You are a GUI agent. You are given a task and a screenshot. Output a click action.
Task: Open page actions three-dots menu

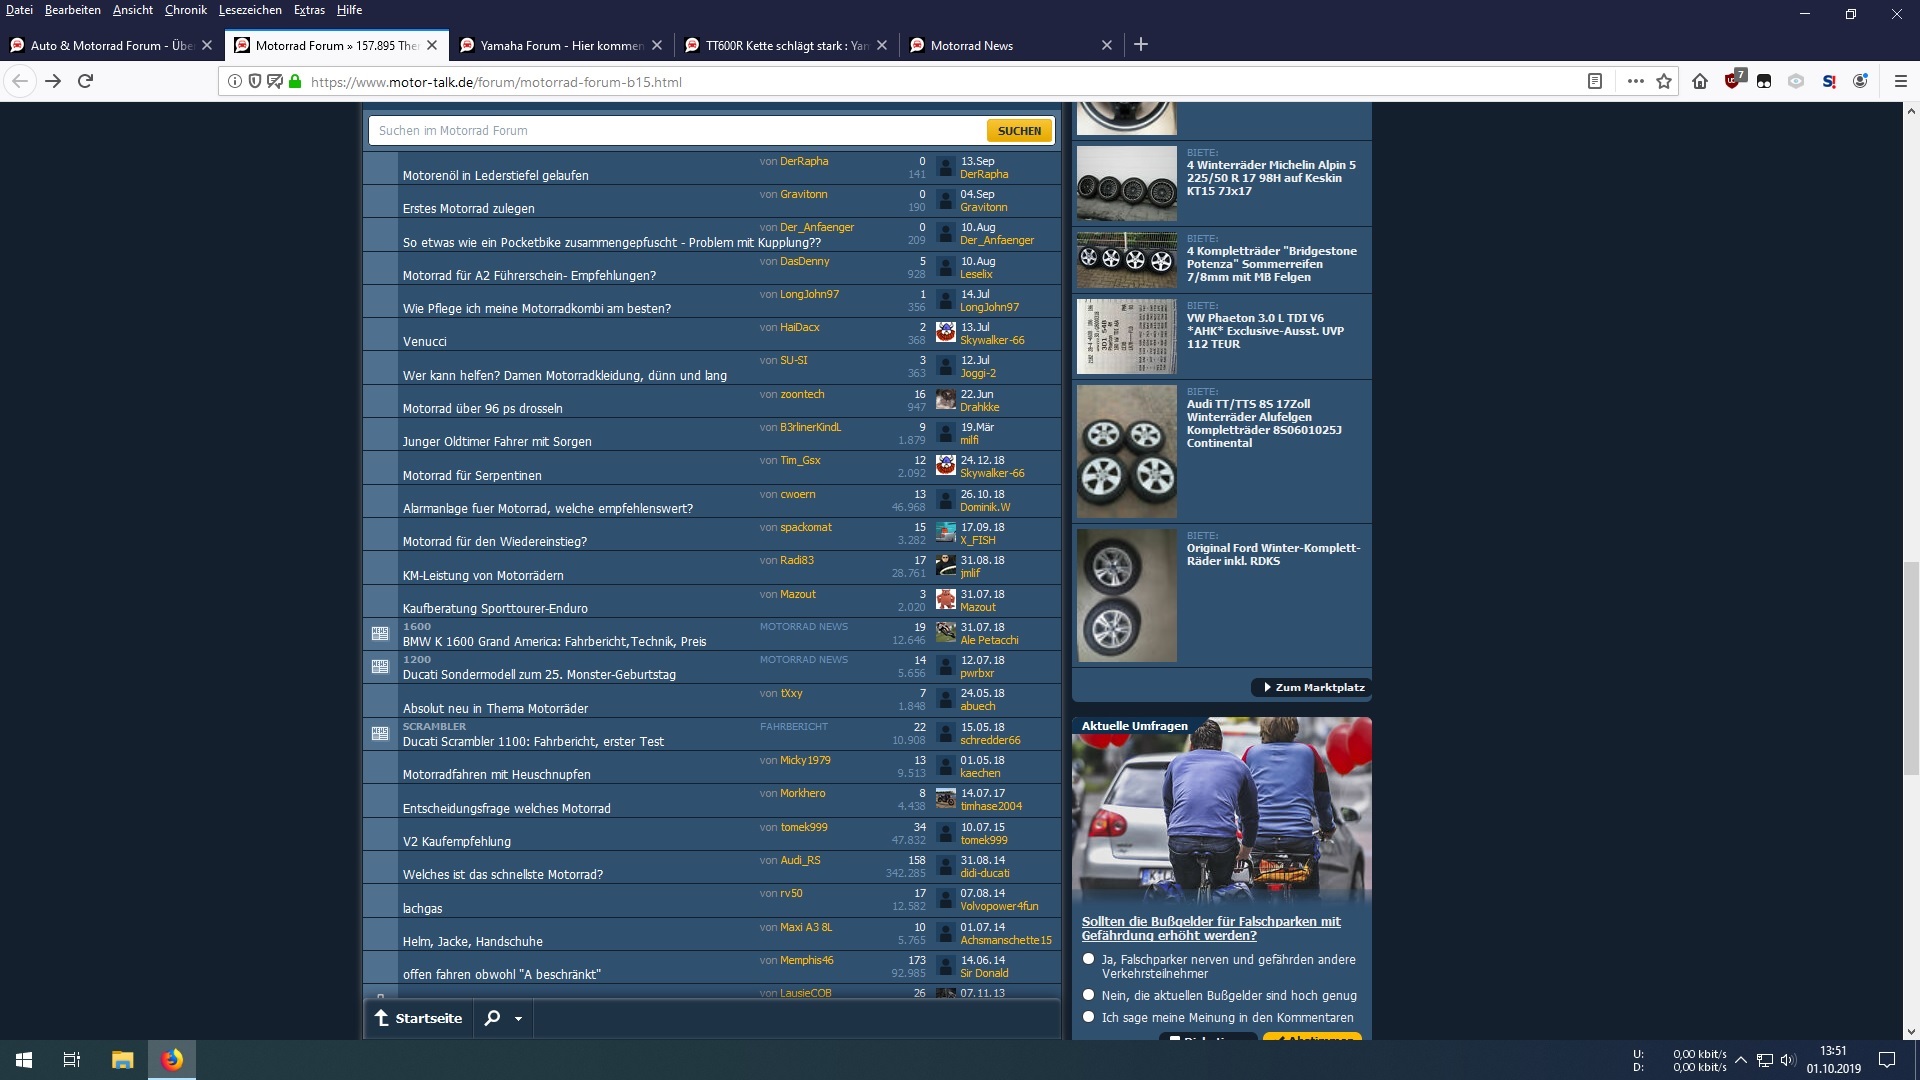point(1635,81)
